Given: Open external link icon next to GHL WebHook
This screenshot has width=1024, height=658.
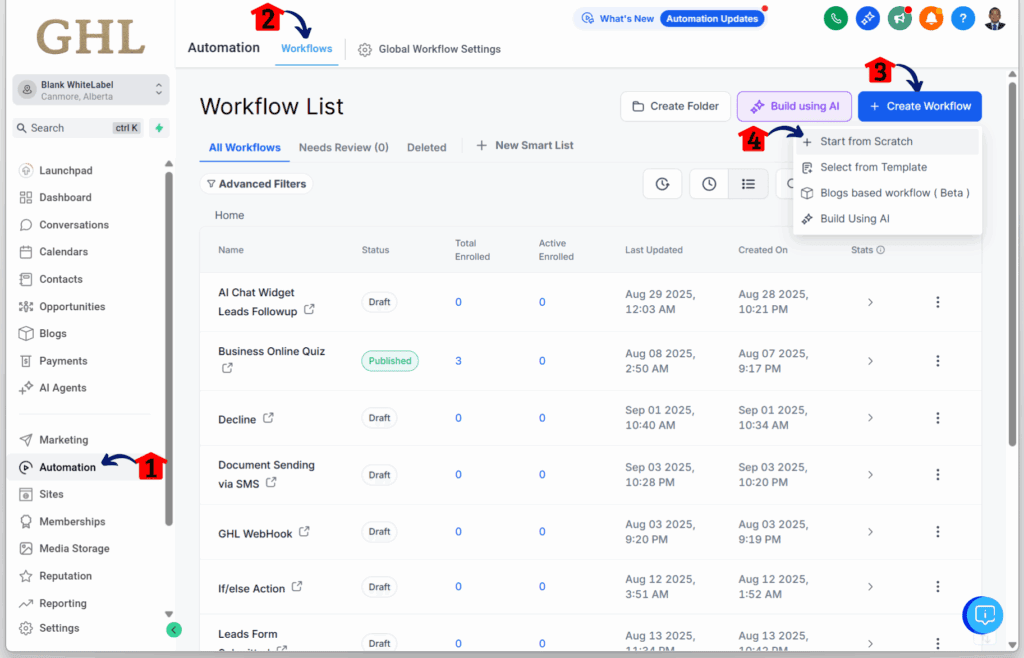Looking at the screenshot, I should tap(304, 532).
